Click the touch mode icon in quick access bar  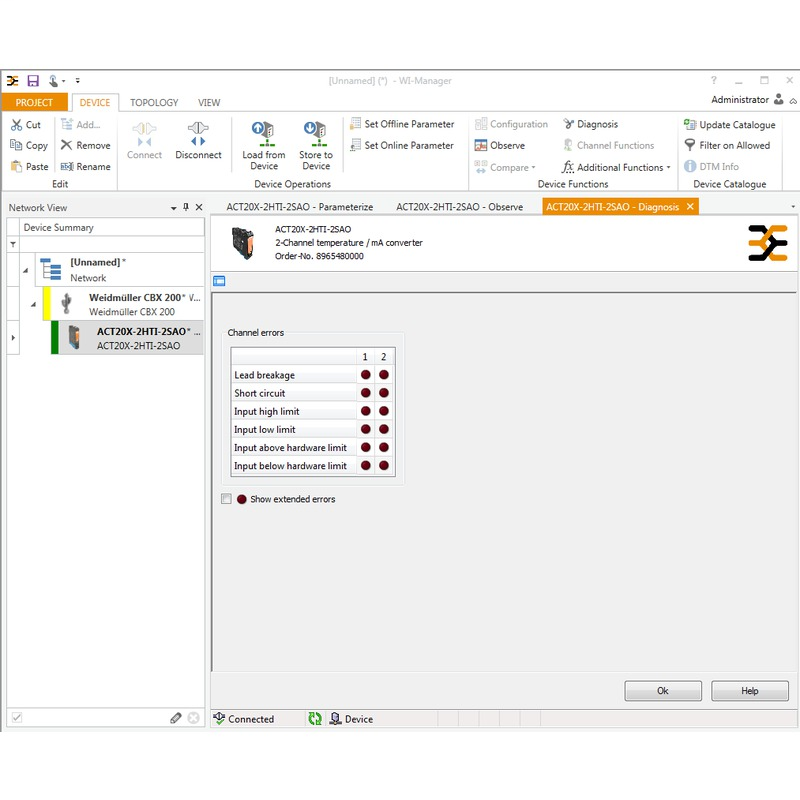click(x=54, y=81)
